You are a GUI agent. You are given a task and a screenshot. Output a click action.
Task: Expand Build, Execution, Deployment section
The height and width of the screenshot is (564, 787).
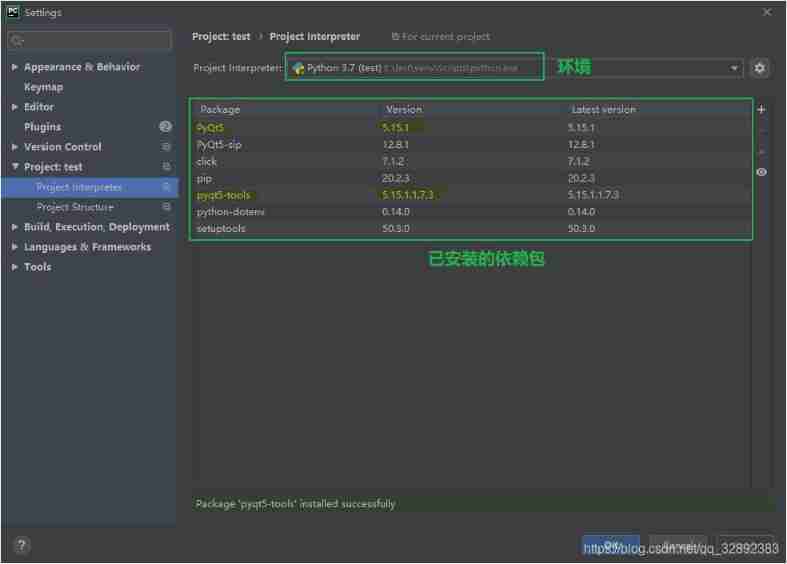pos(15,227)
